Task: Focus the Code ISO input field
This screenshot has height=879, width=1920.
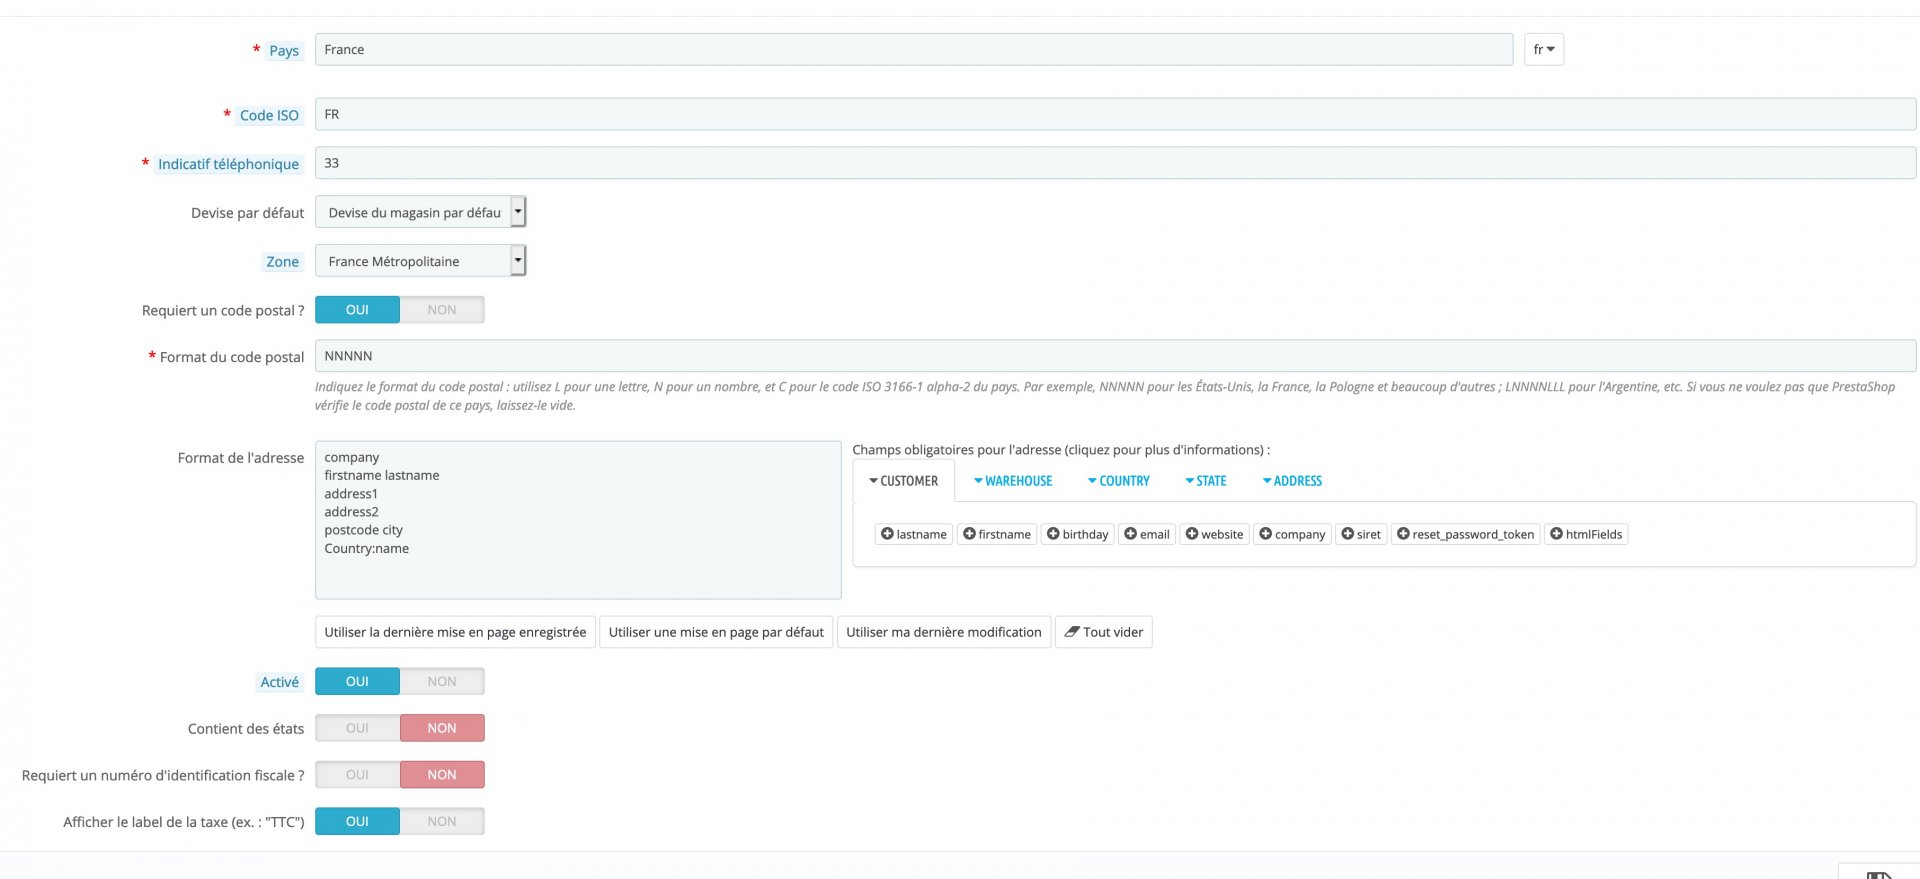Action: (1116, 114)
